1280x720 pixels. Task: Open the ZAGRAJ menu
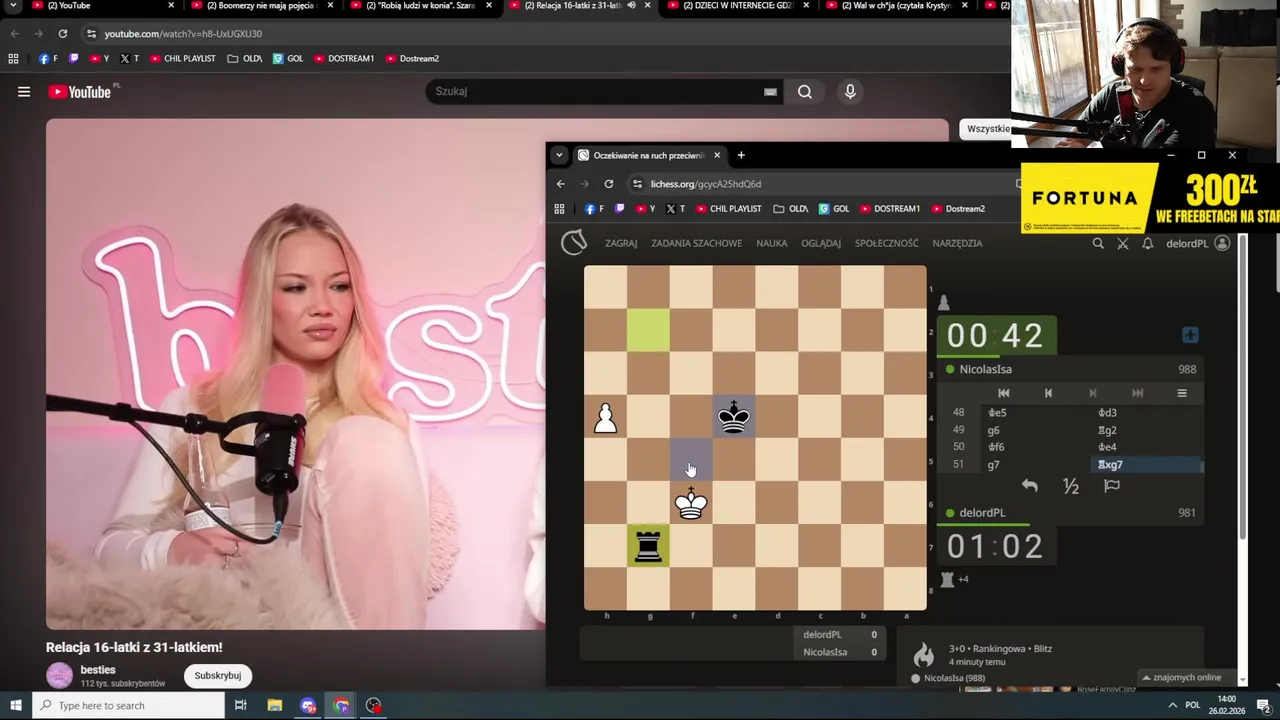pyautogui.click(x=621, y=243)
